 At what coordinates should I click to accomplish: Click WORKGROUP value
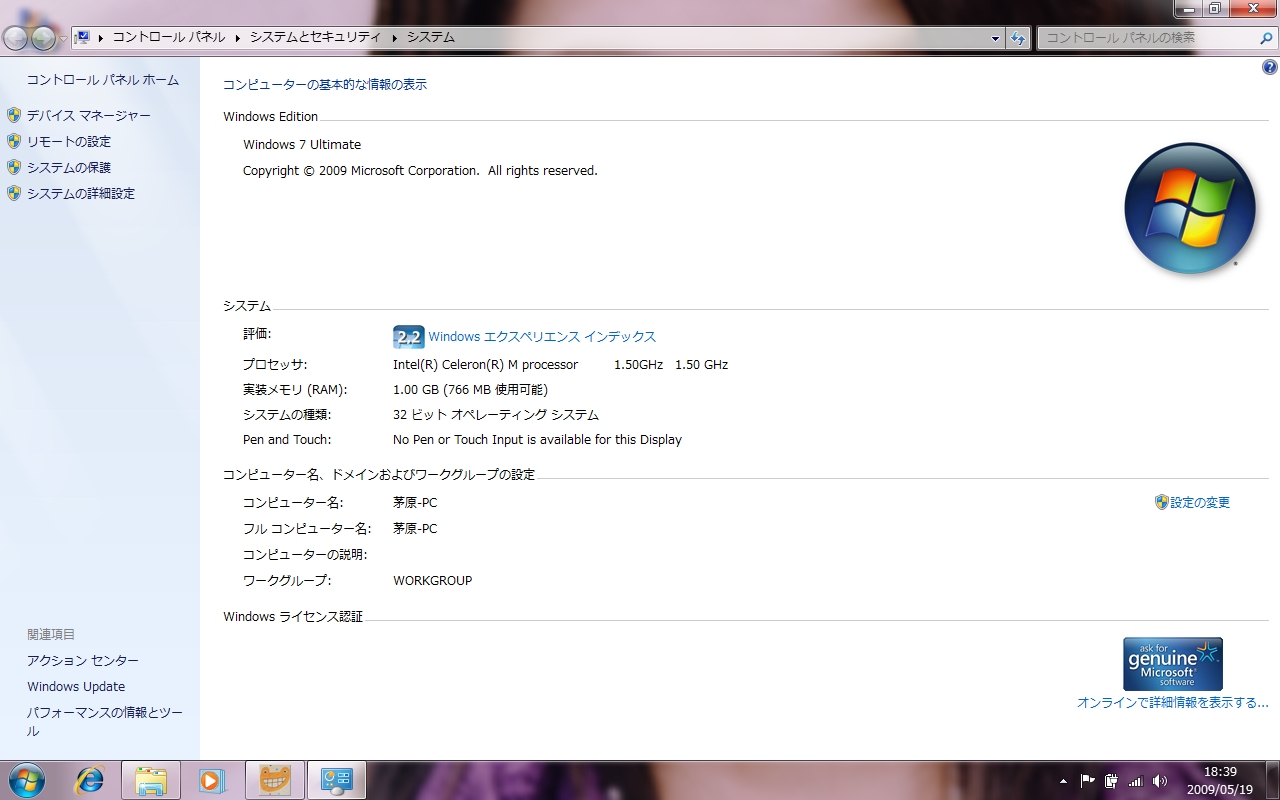pyautogui.click(x=433, y=581)
